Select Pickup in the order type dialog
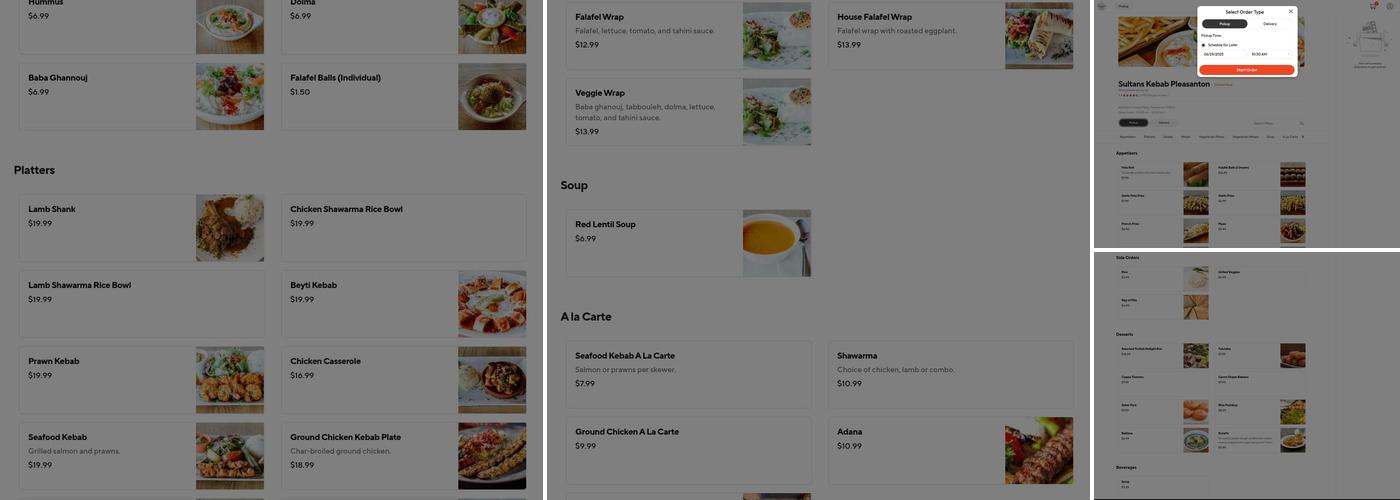This screenshot has width=1400, height=500. coord(1225,24)
